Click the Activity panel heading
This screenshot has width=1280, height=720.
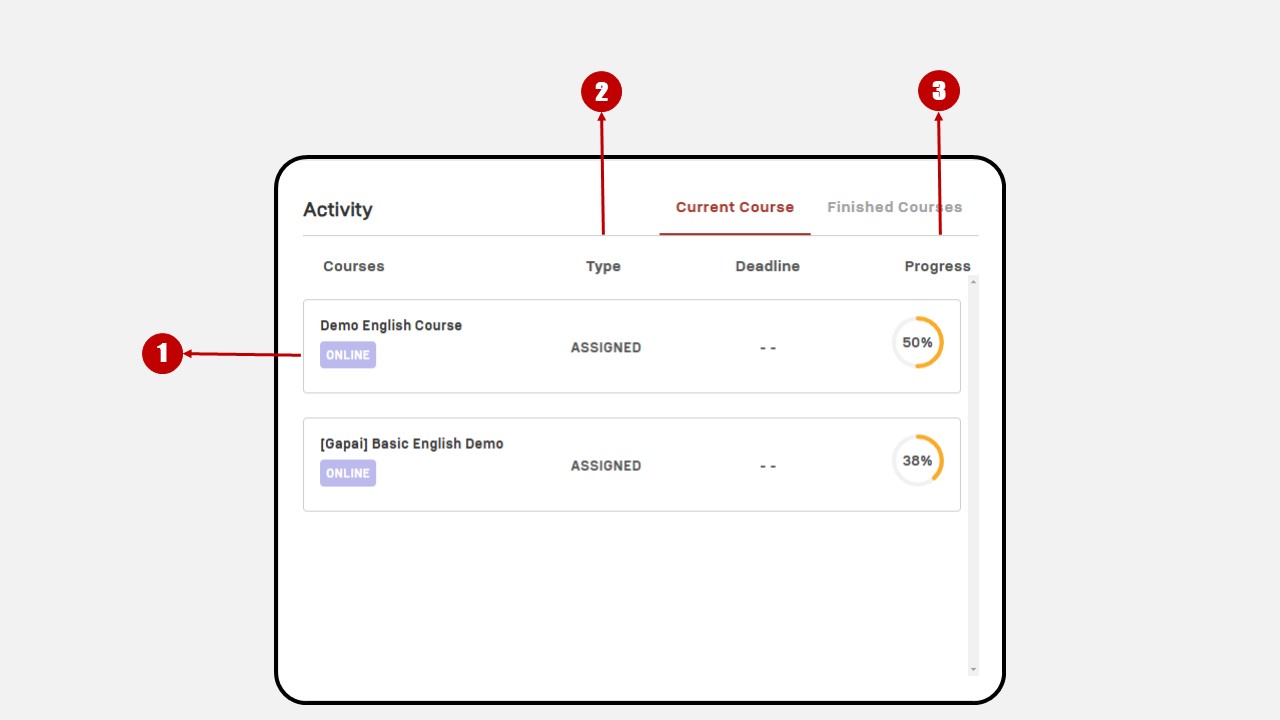pos(338,209)
